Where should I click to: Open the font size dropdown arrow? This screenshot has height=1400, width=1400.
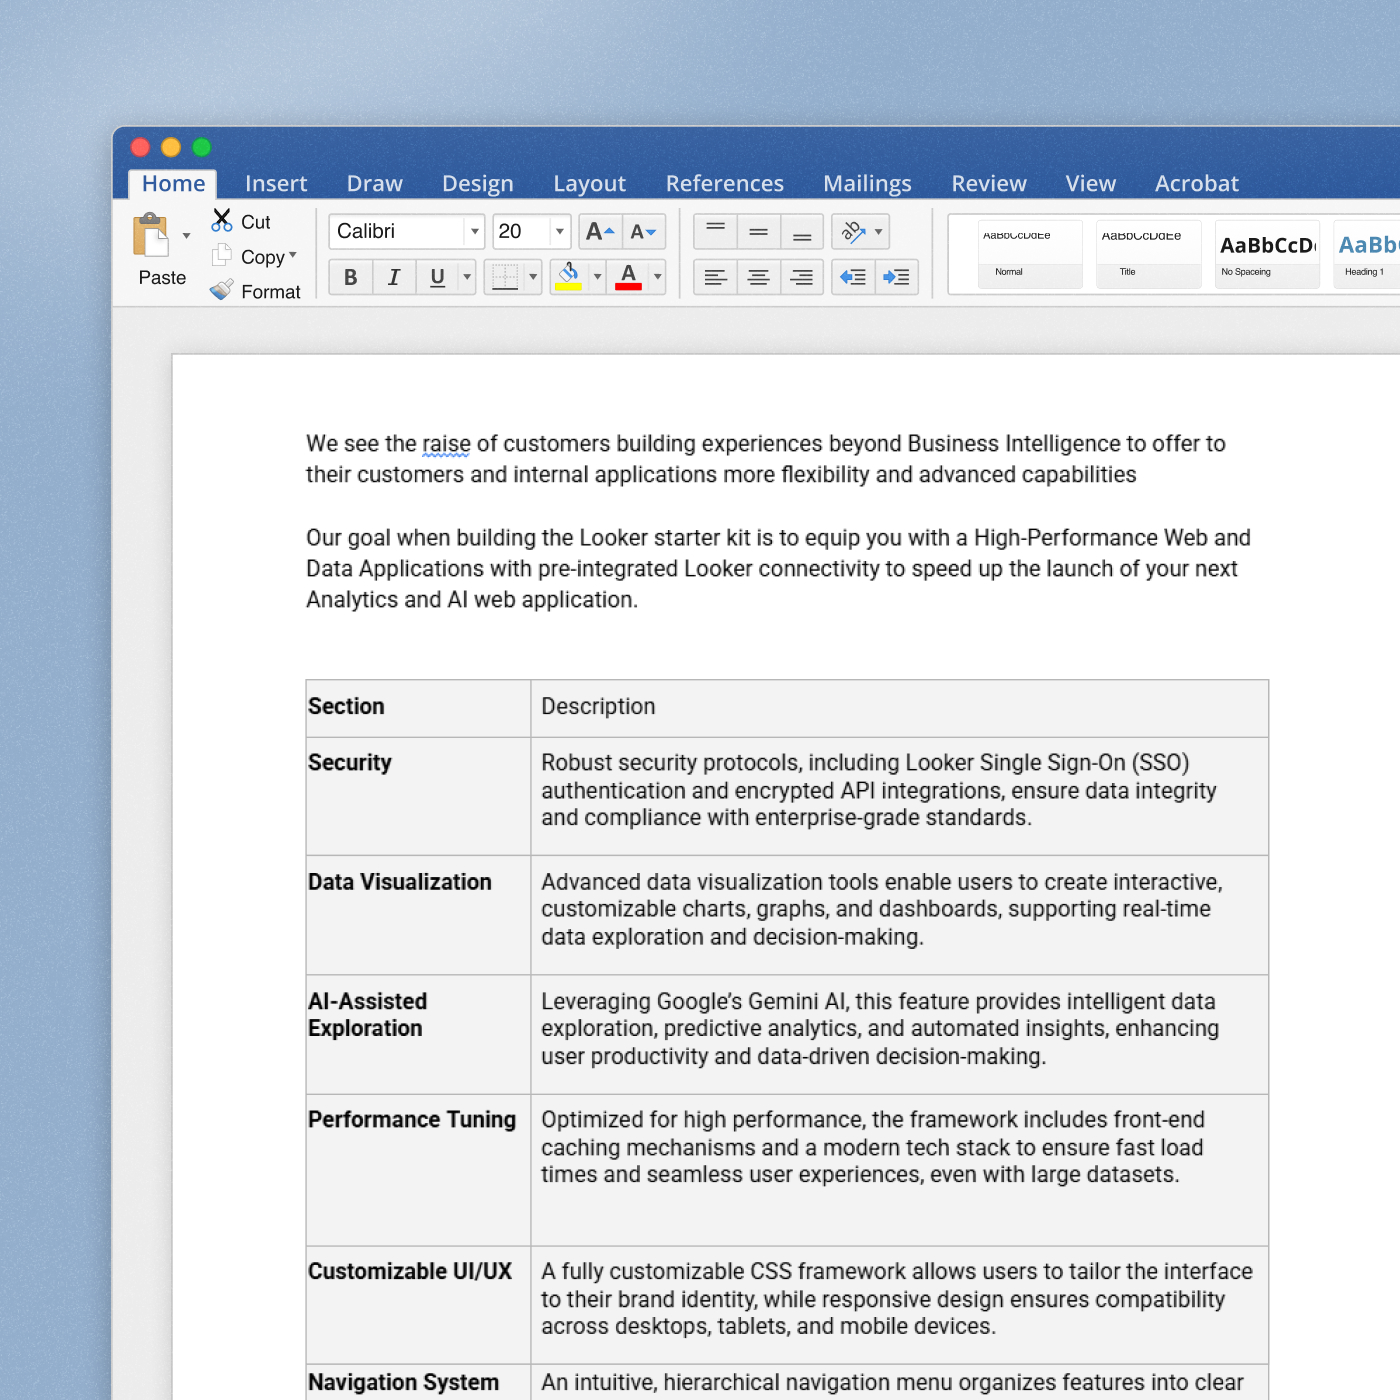[x=560, y=232]
